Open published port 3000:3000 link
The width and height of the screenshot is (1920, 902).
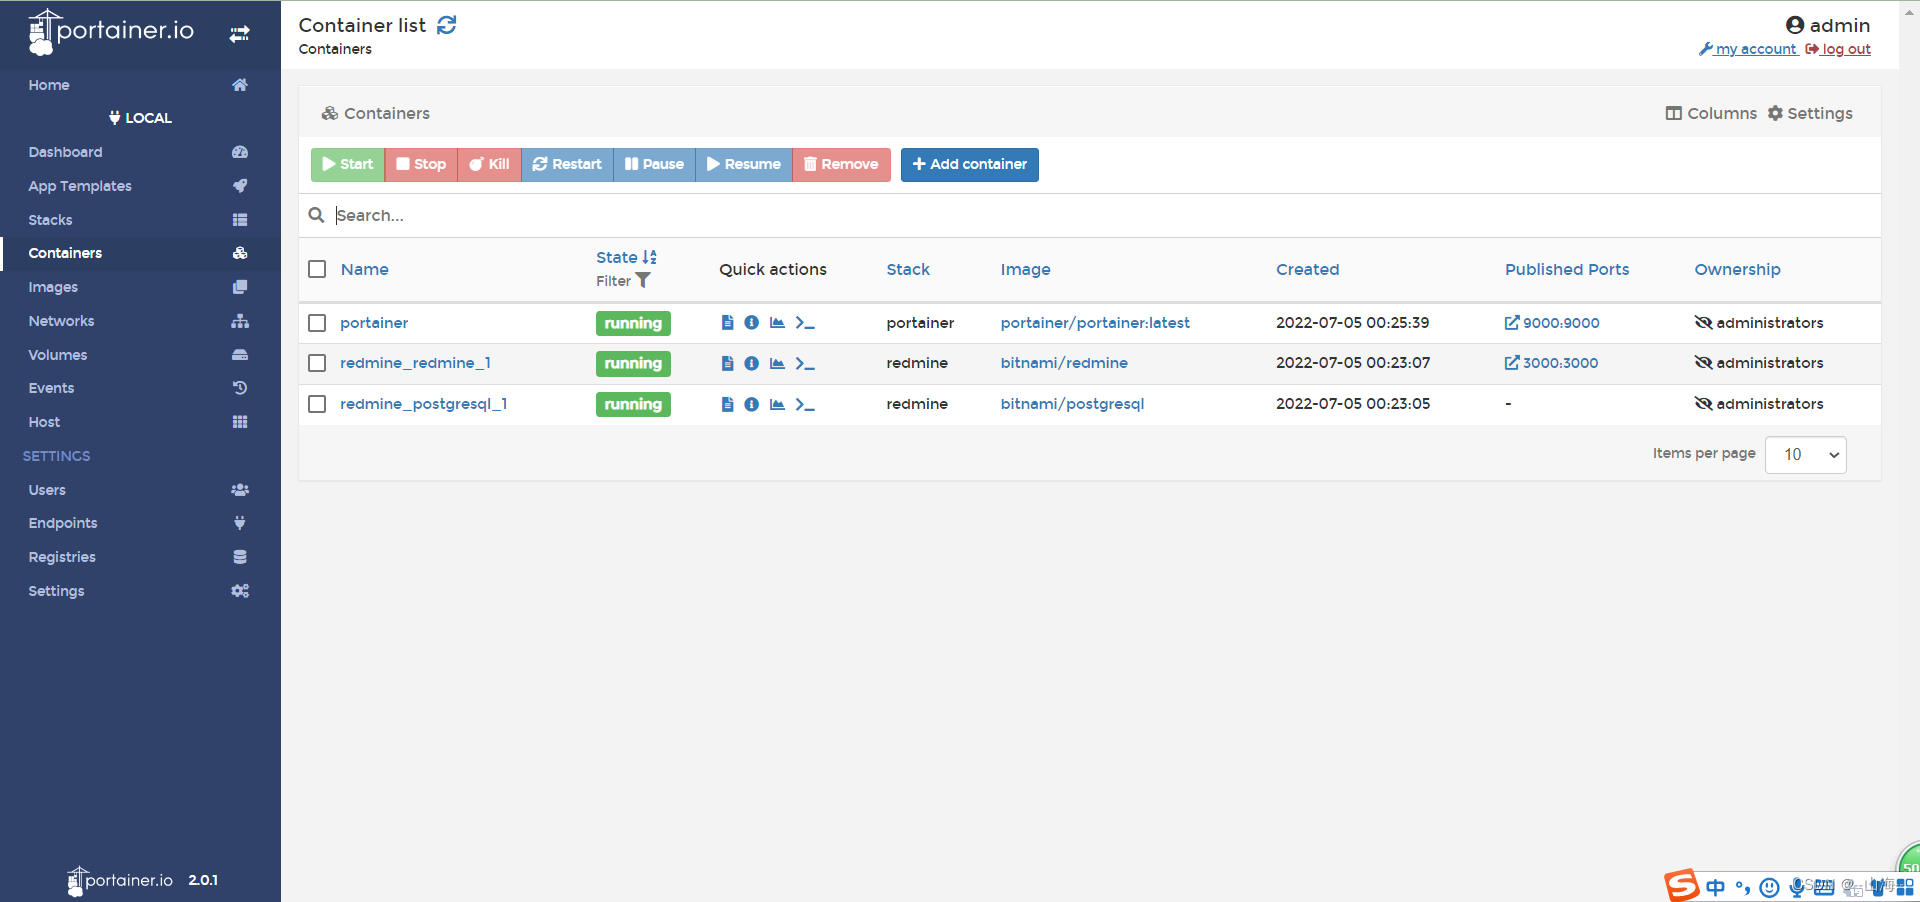[x=1551, y=363]
